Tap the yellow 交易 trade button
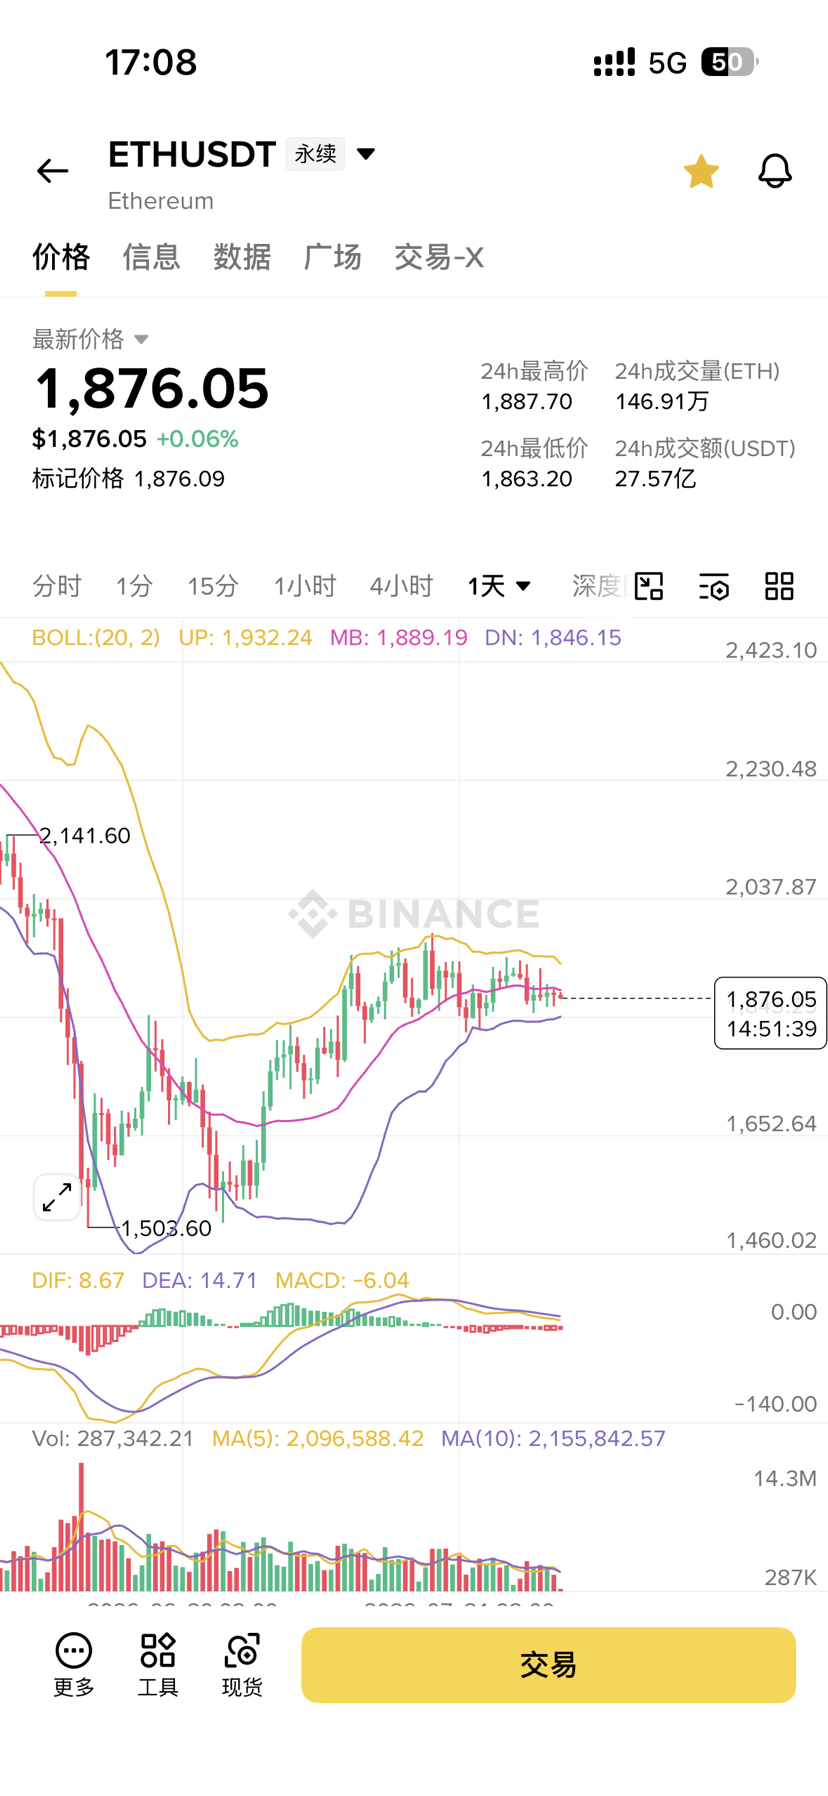Viewport: 828px width, 1796px height. tap(548, 1665)
